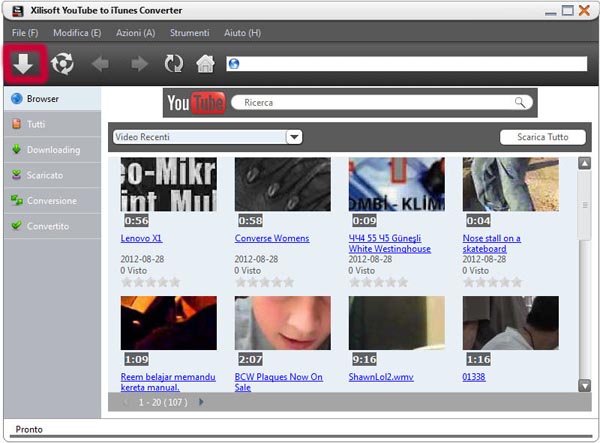
Task: Select the Browser sidebar item
Action: (x=52, y=99)
